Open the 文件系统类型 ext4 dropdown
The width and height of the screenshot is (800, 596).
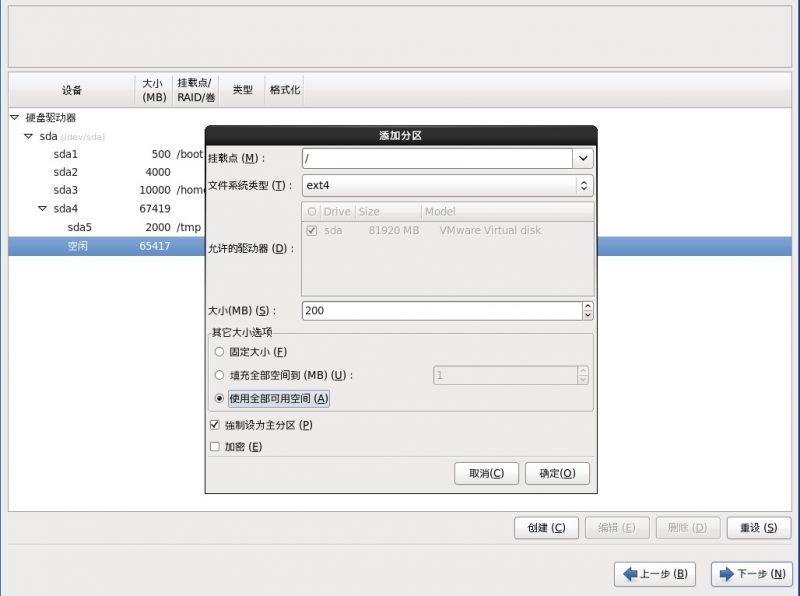[x=584, y=186]
